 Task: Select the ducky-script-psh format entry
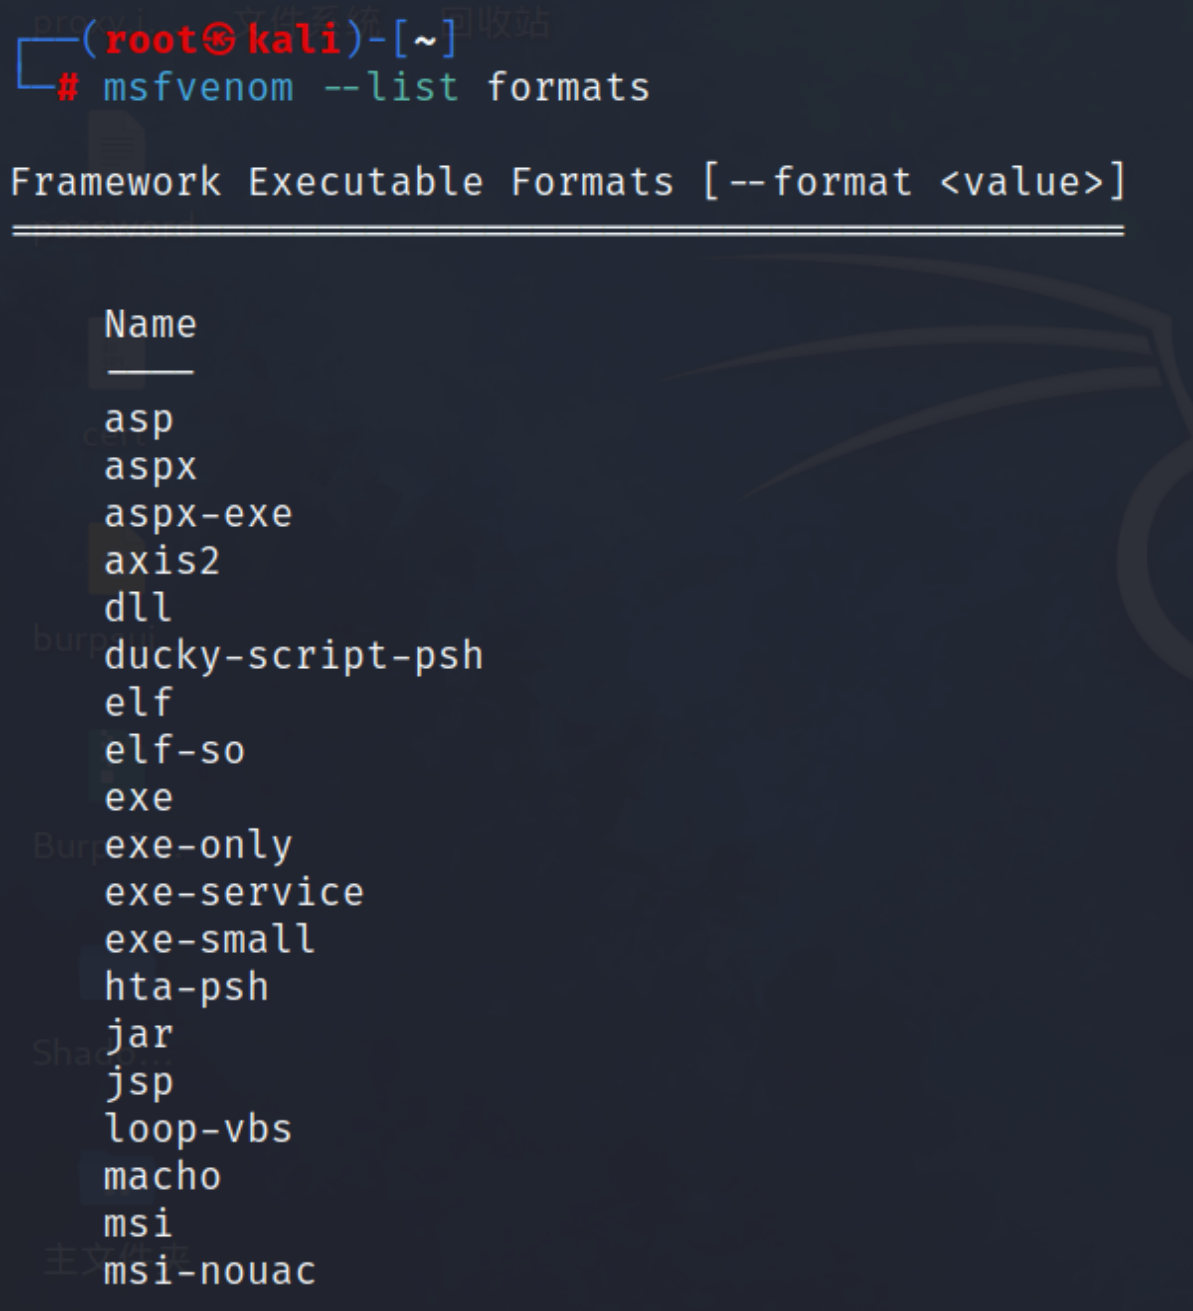[294, 656]
